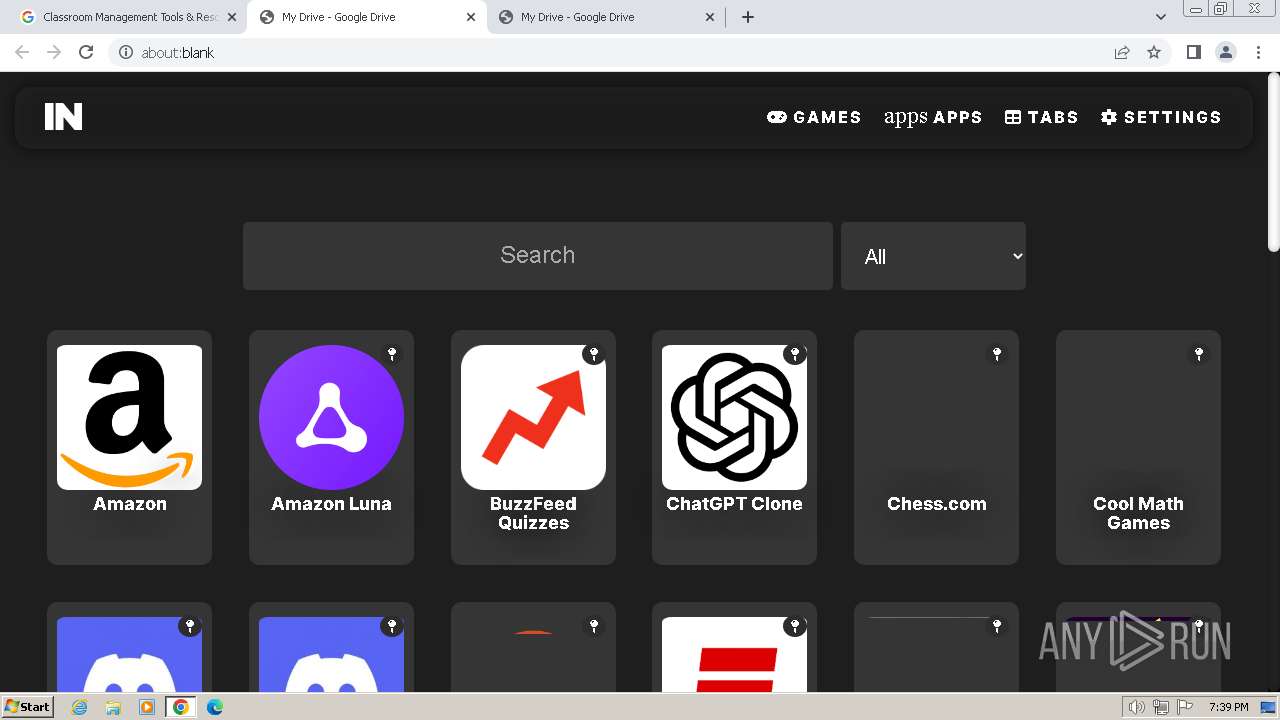The image size is (1280, 720).
Task: Share this page icon
Action: pyautogui.click(x=1122, y=52)
